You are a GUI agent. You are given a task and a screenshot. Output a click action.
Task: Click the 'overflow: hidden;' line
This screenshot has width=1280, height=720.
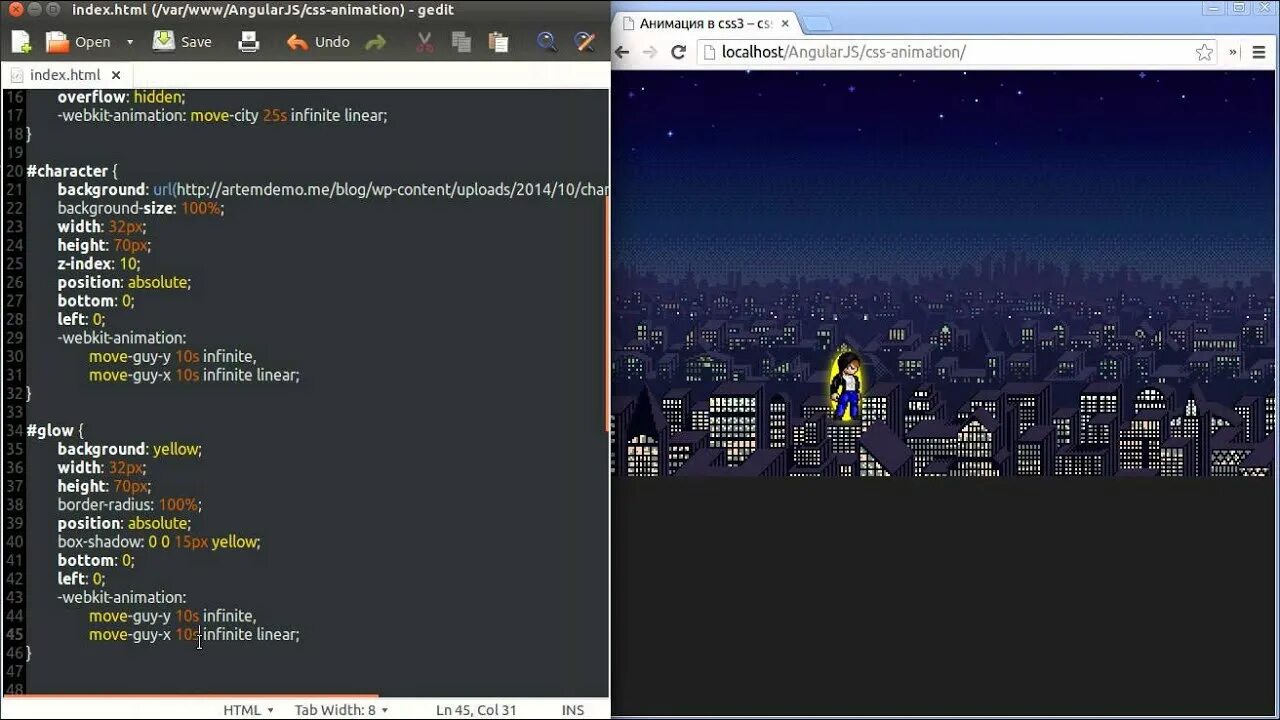click(x=122, y=97)
